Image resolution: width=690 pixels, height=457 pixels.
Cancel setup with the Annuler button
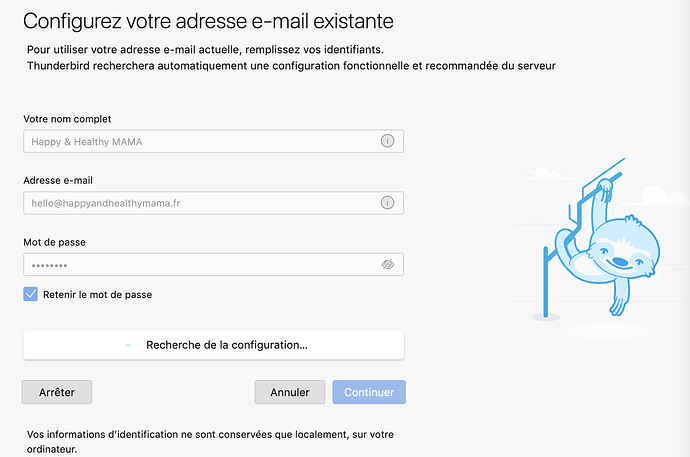pos(290,392)
